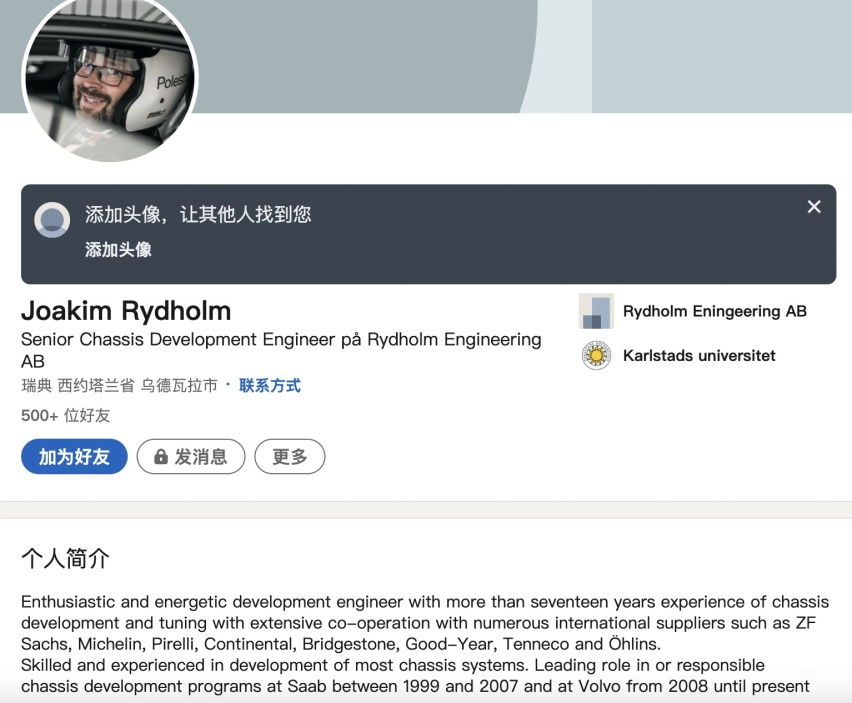The height and width of the screenshot is (703, 852).
Task: Open the 更多 more options button
Action: (290, 456)
